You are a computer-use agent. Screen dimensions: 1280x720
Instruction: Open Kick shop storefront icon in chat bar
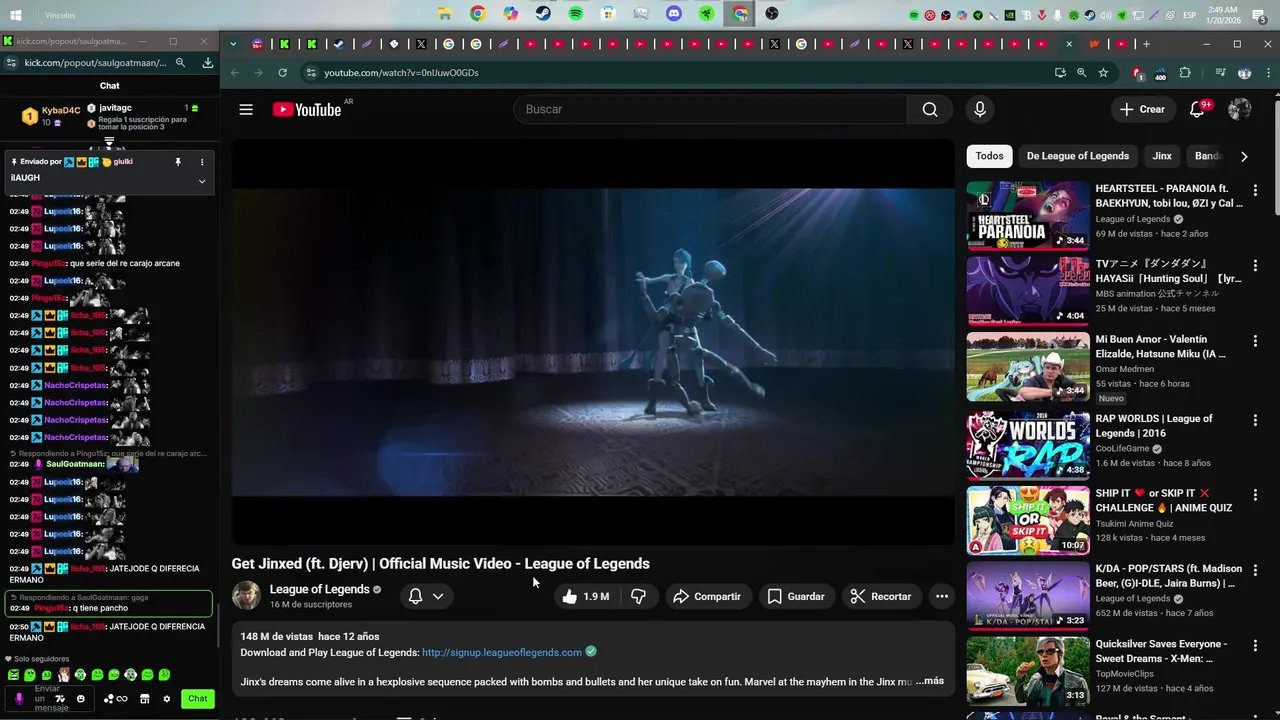point(144,699)
